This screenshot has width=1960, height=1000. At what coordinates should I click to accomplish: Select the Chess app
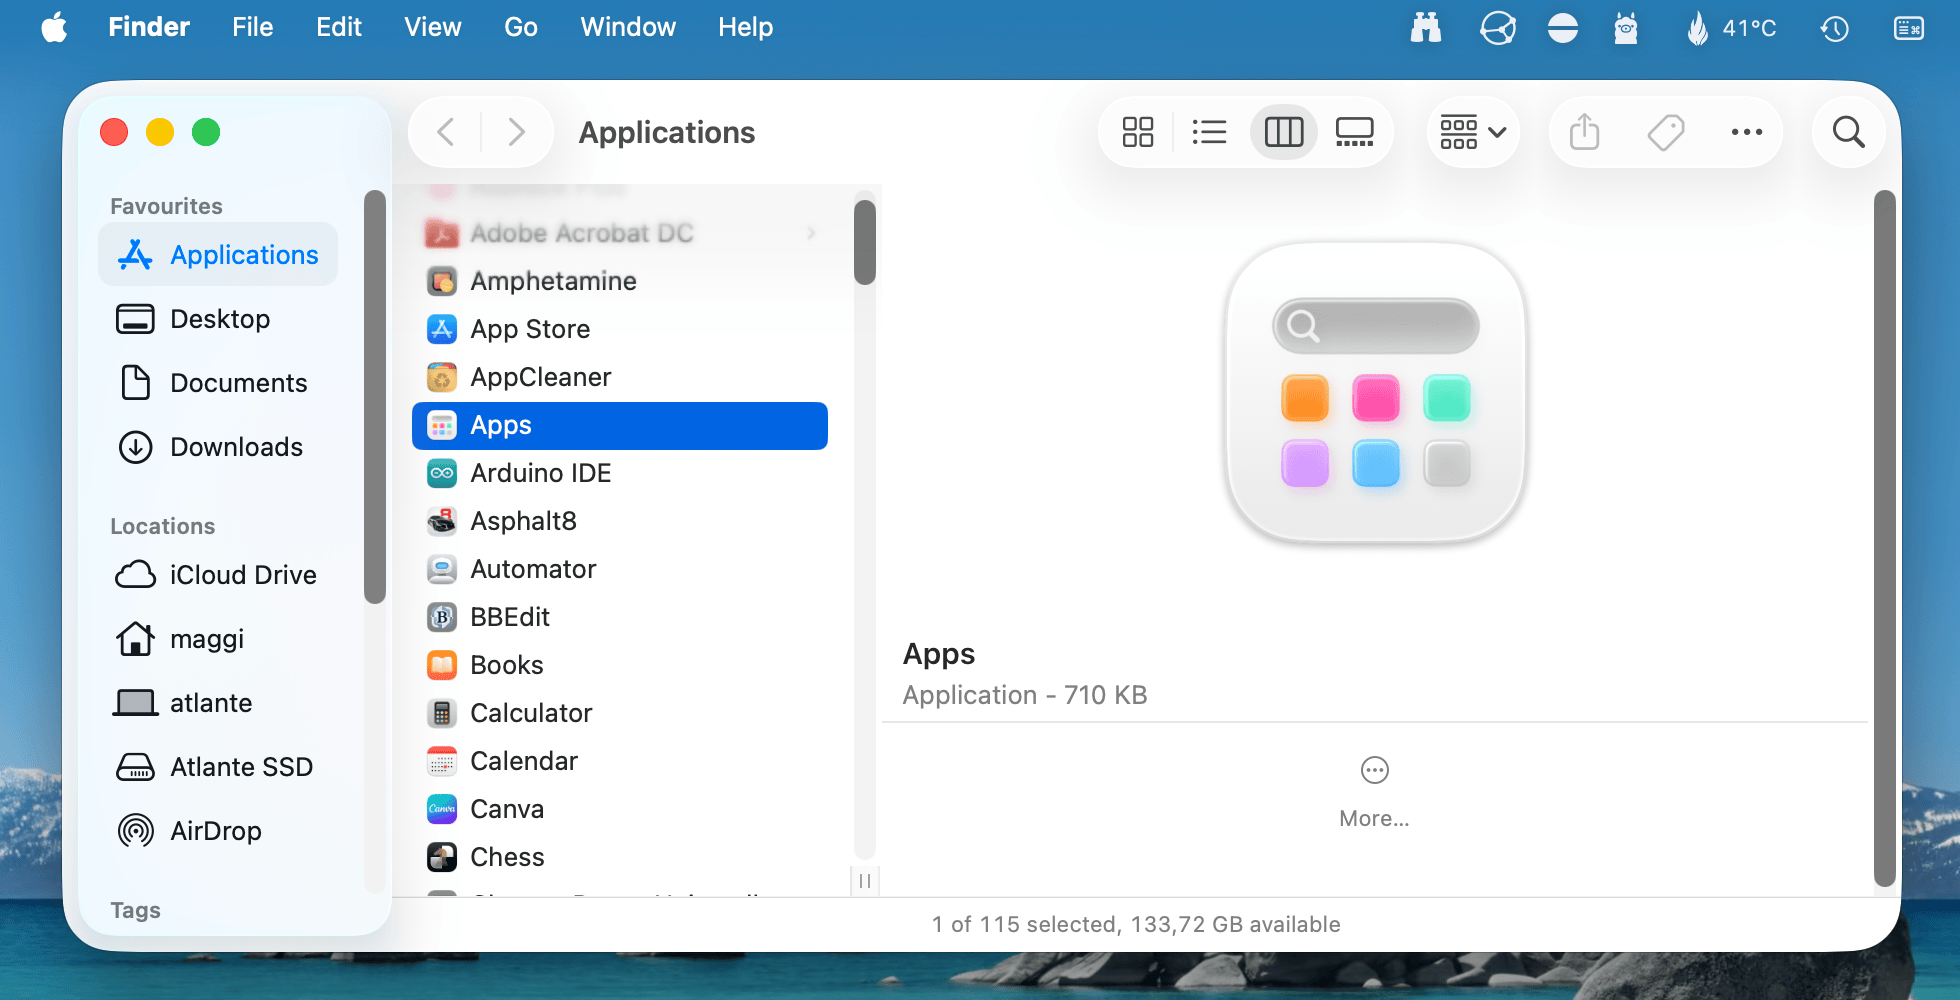point(507,857)
